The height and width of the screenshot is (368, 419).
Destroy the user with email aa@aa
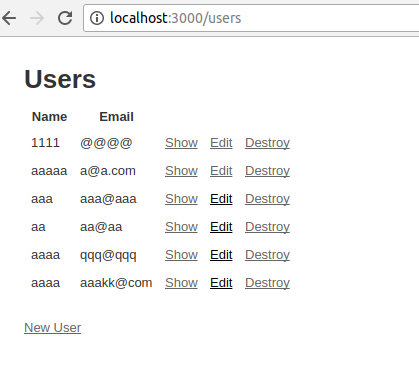pyautogui.click(x=267, y=227)
